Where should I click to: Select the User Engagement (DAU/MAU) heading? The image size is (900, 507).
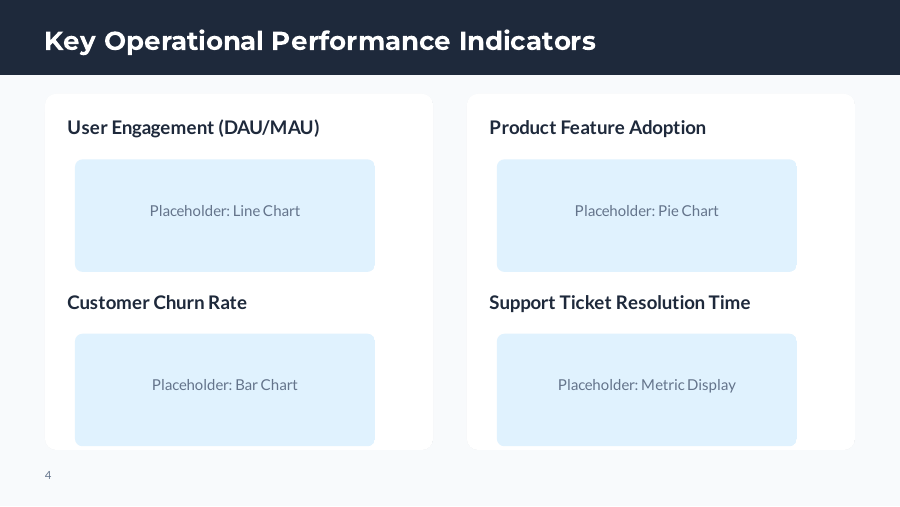(x=193, y=128)
